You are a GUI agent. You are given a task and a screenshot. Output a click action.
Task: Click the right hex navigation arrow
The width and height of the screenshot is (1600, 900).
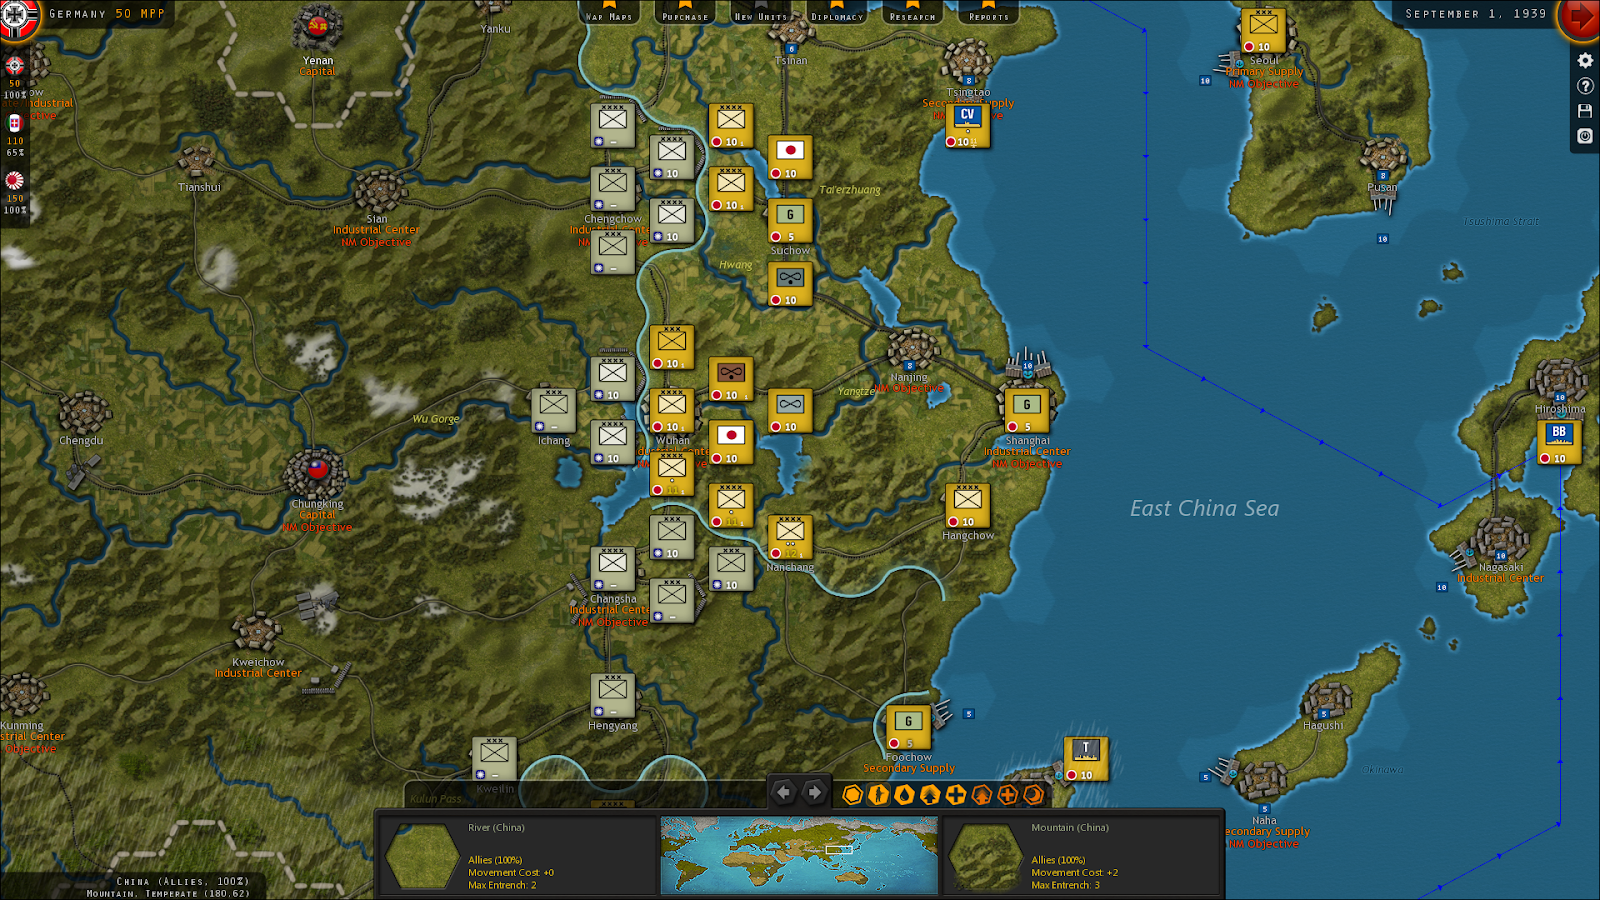(814, 793)
